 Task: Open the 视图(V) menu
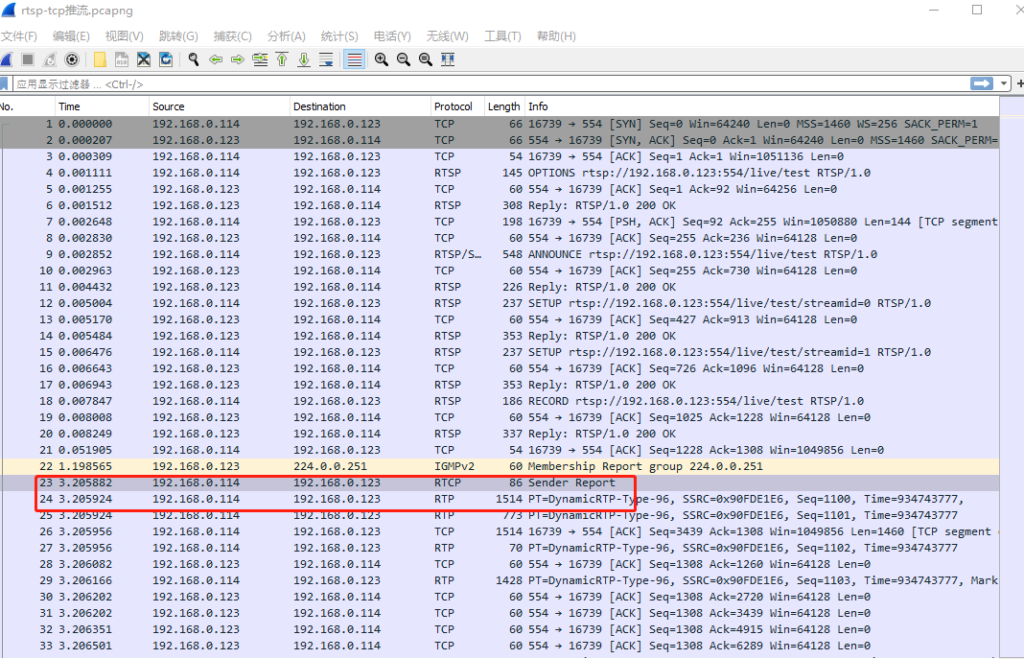pyautogui.click(x=124, y=37)
